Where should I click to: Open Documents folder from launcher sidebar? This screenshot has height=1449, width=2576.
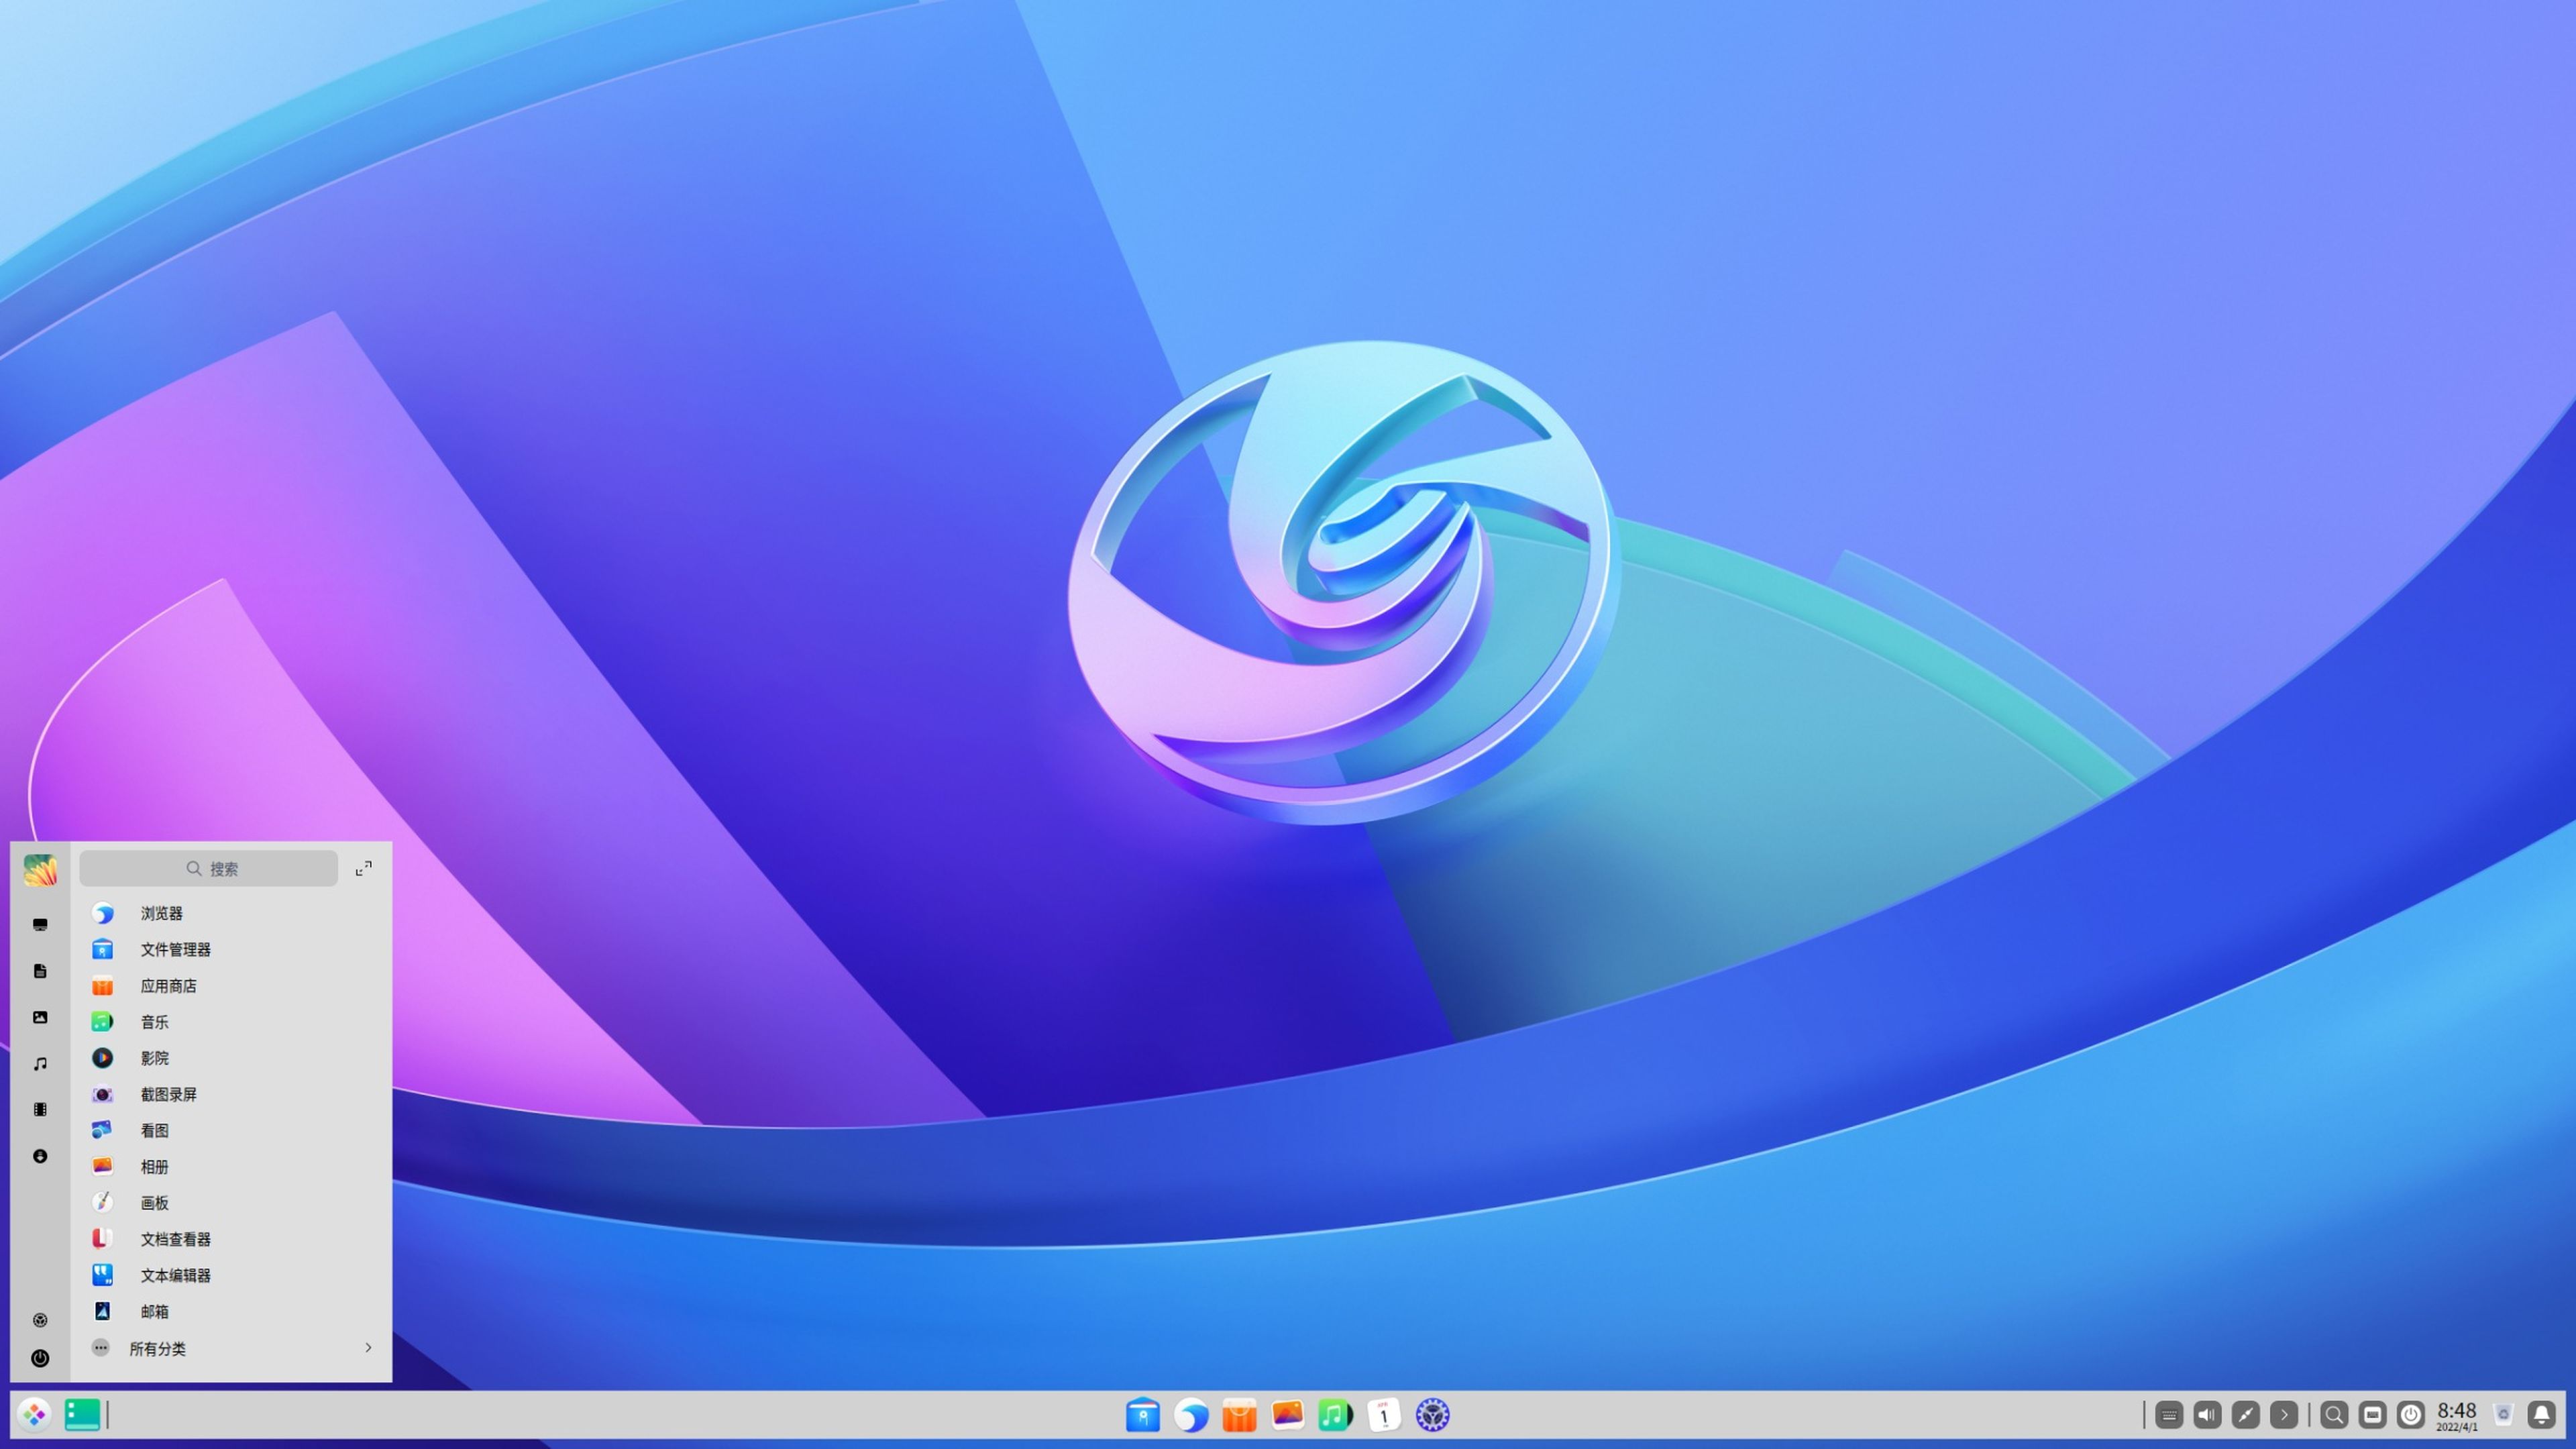click(40, 971)
